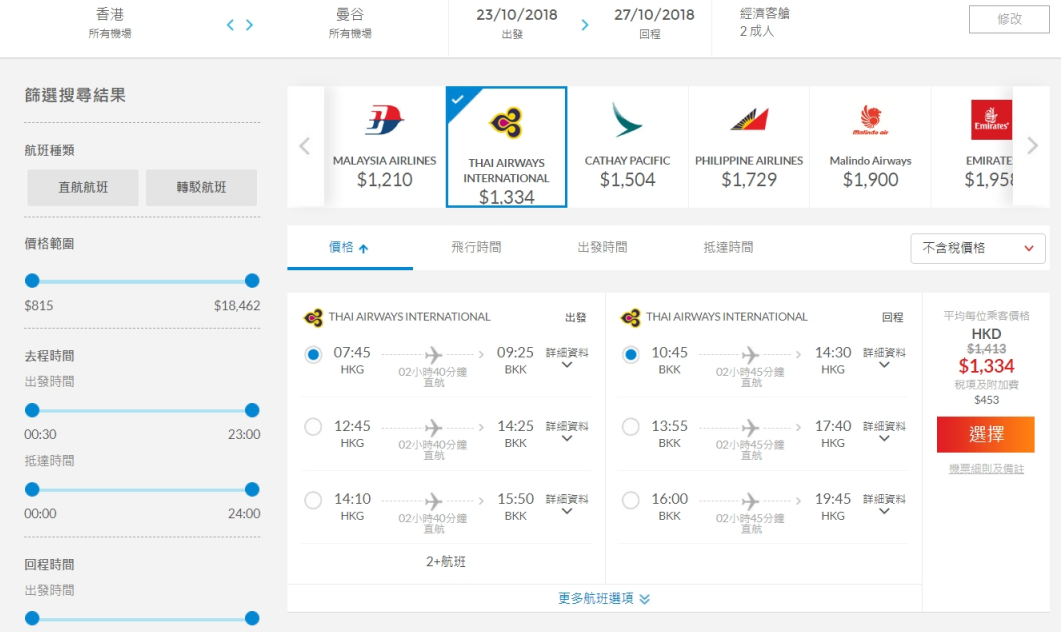The image size is (1061, 632).
Task: Click the Cathay Pacific logo
Action: (626, 120)
